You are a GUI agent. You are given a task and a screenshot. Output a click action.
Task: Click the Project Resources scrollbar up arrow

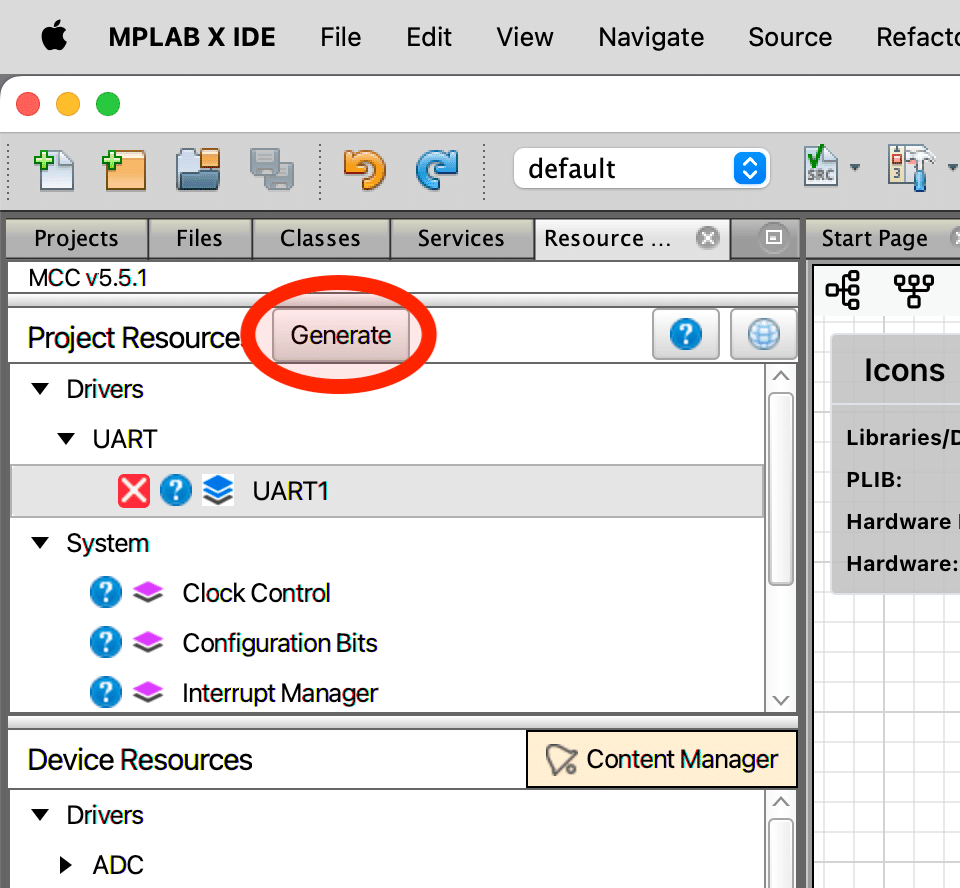[781, 375]
